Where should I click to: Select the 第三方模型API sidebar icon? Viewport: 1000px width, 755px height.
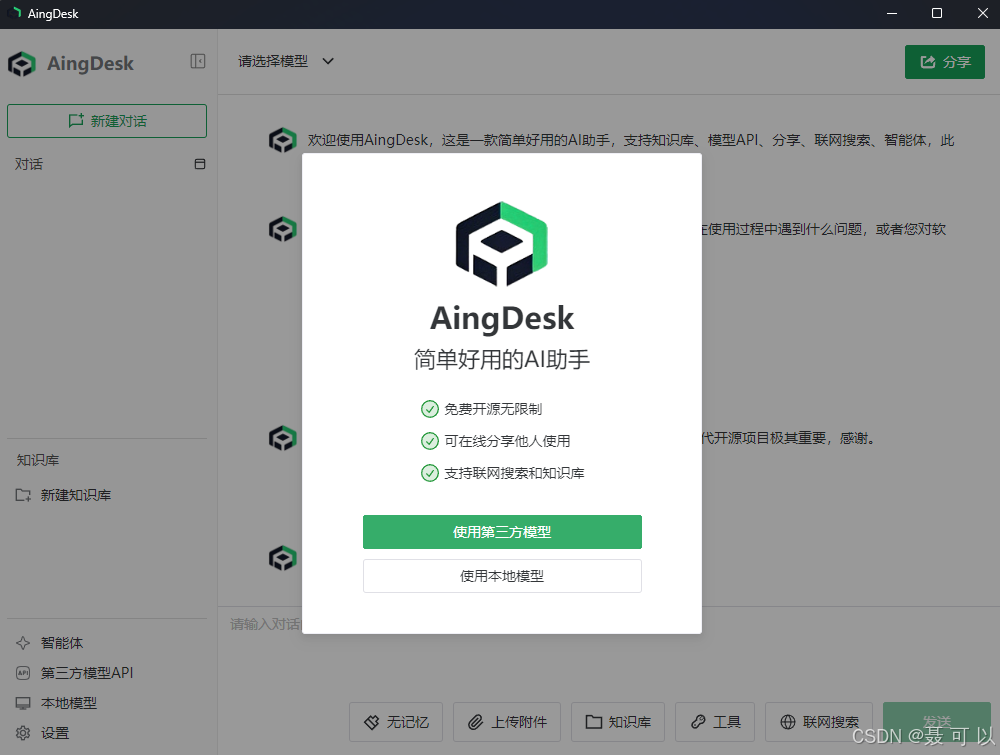point(22,672)
